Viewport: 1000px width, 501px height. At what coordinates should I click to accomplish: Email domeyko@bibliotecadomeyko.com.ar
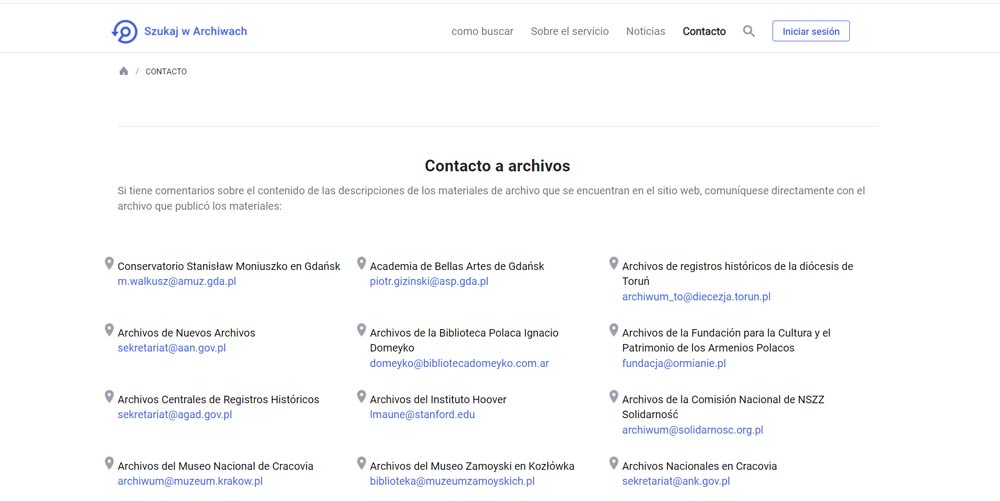click(x=459, y=363)
